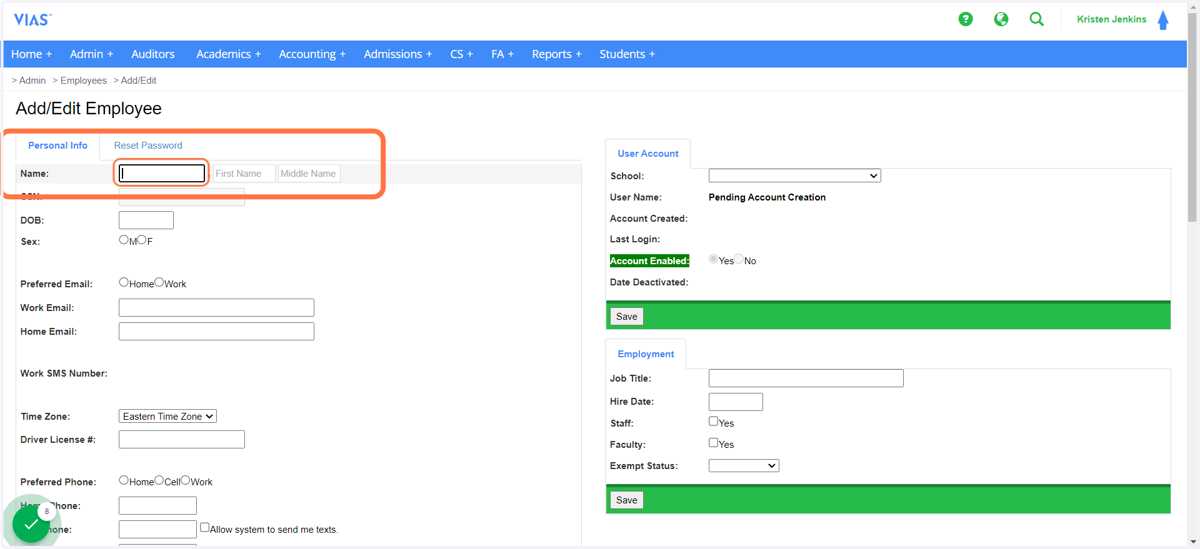This screenshot has height=549, width=1200.
Task: Set Account Enabled to No
Action: 738,259
